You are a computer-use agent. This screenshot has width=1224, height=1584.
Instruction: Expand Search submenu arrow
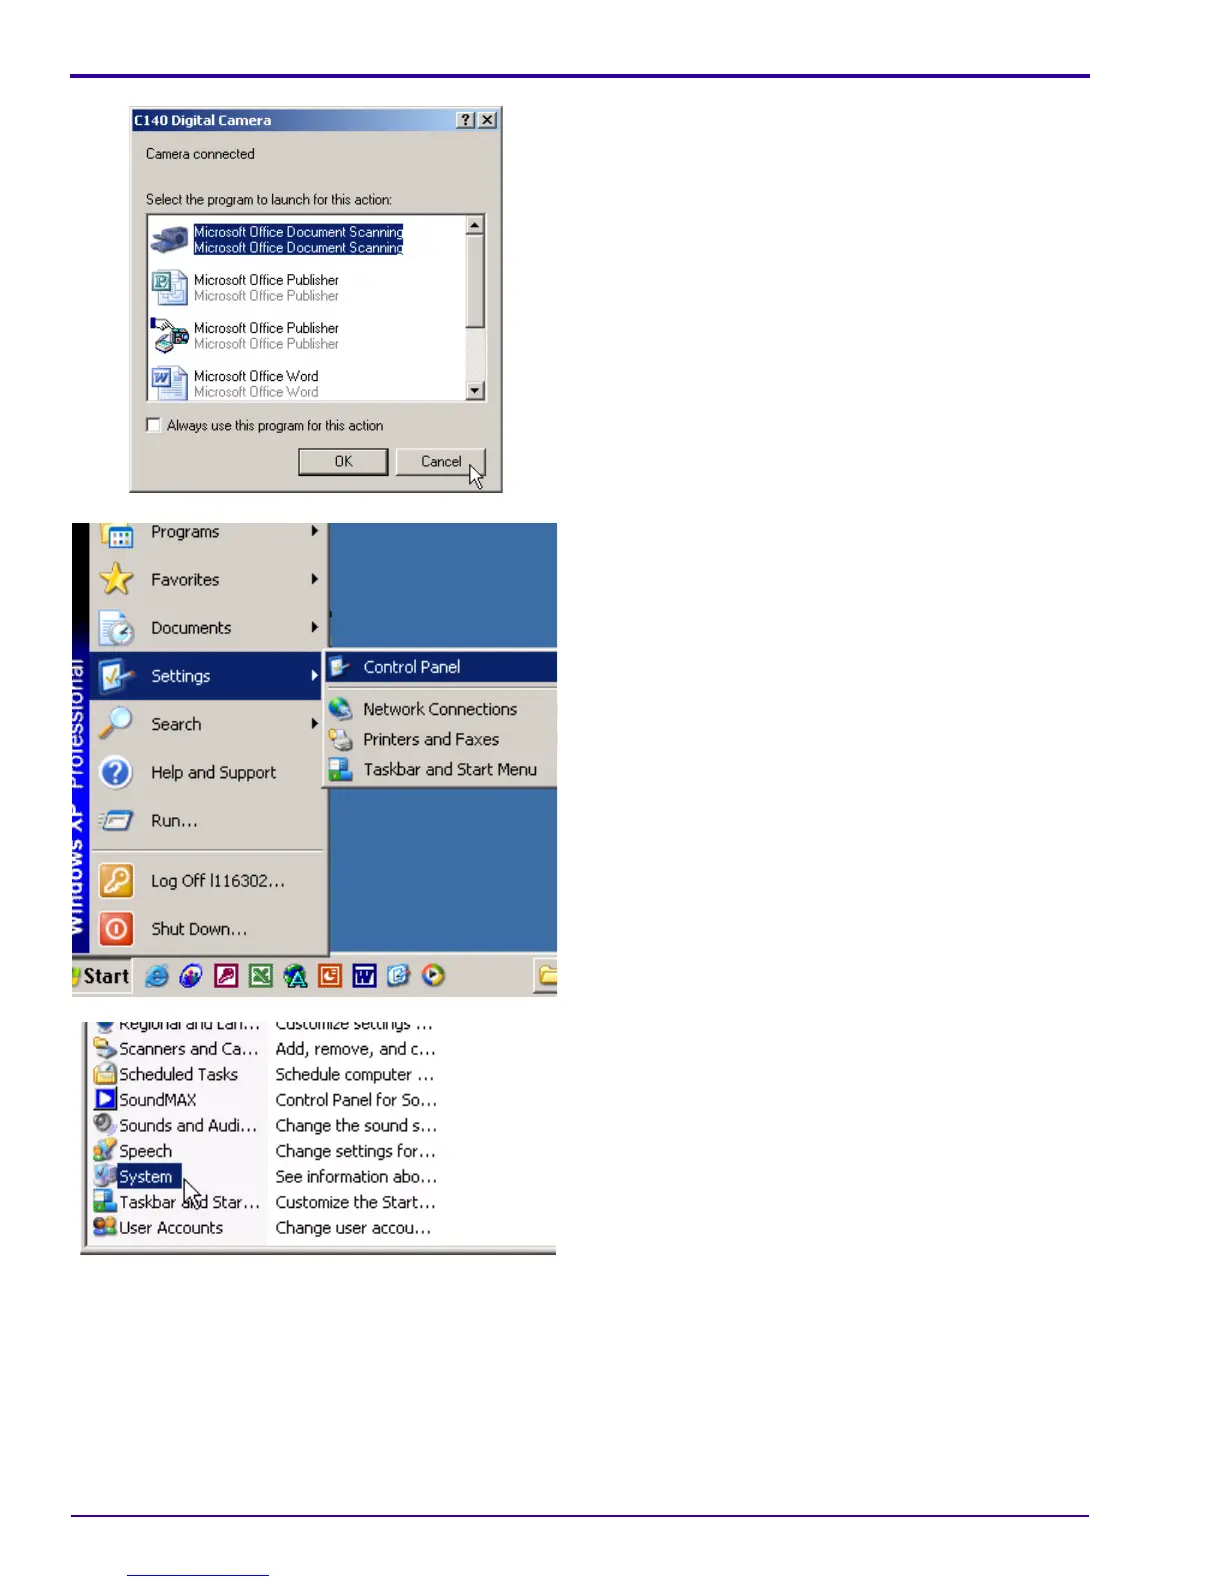pyautogui.click(x=314, y=723)
